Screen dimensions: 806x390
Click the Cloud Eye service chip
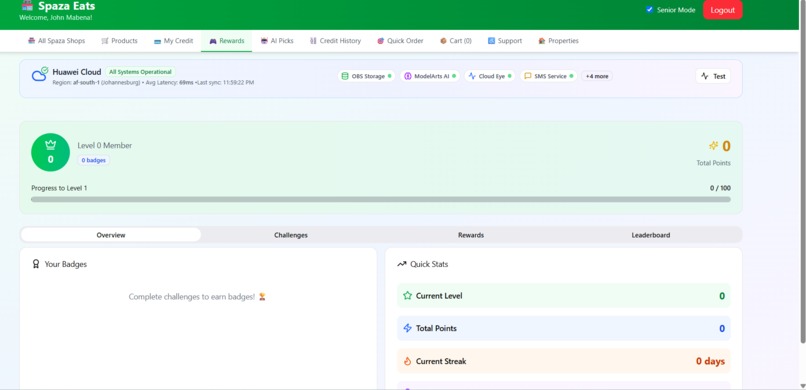coord(490,76)
